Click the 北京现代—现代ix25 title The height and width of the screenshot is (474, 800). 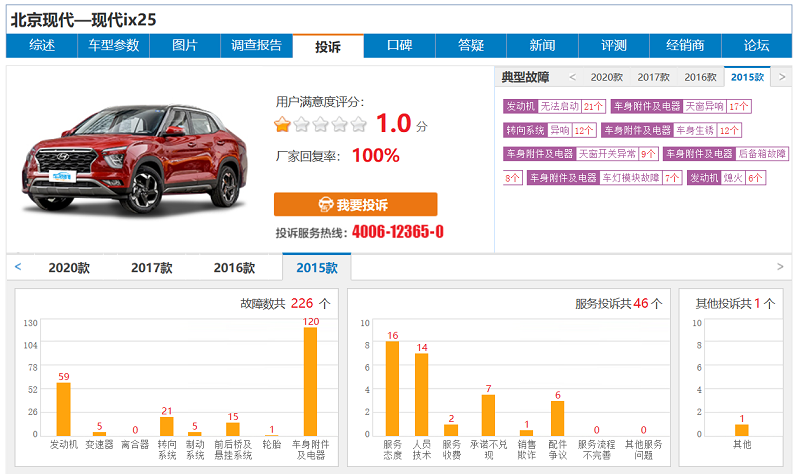click(x=83, y=20)
